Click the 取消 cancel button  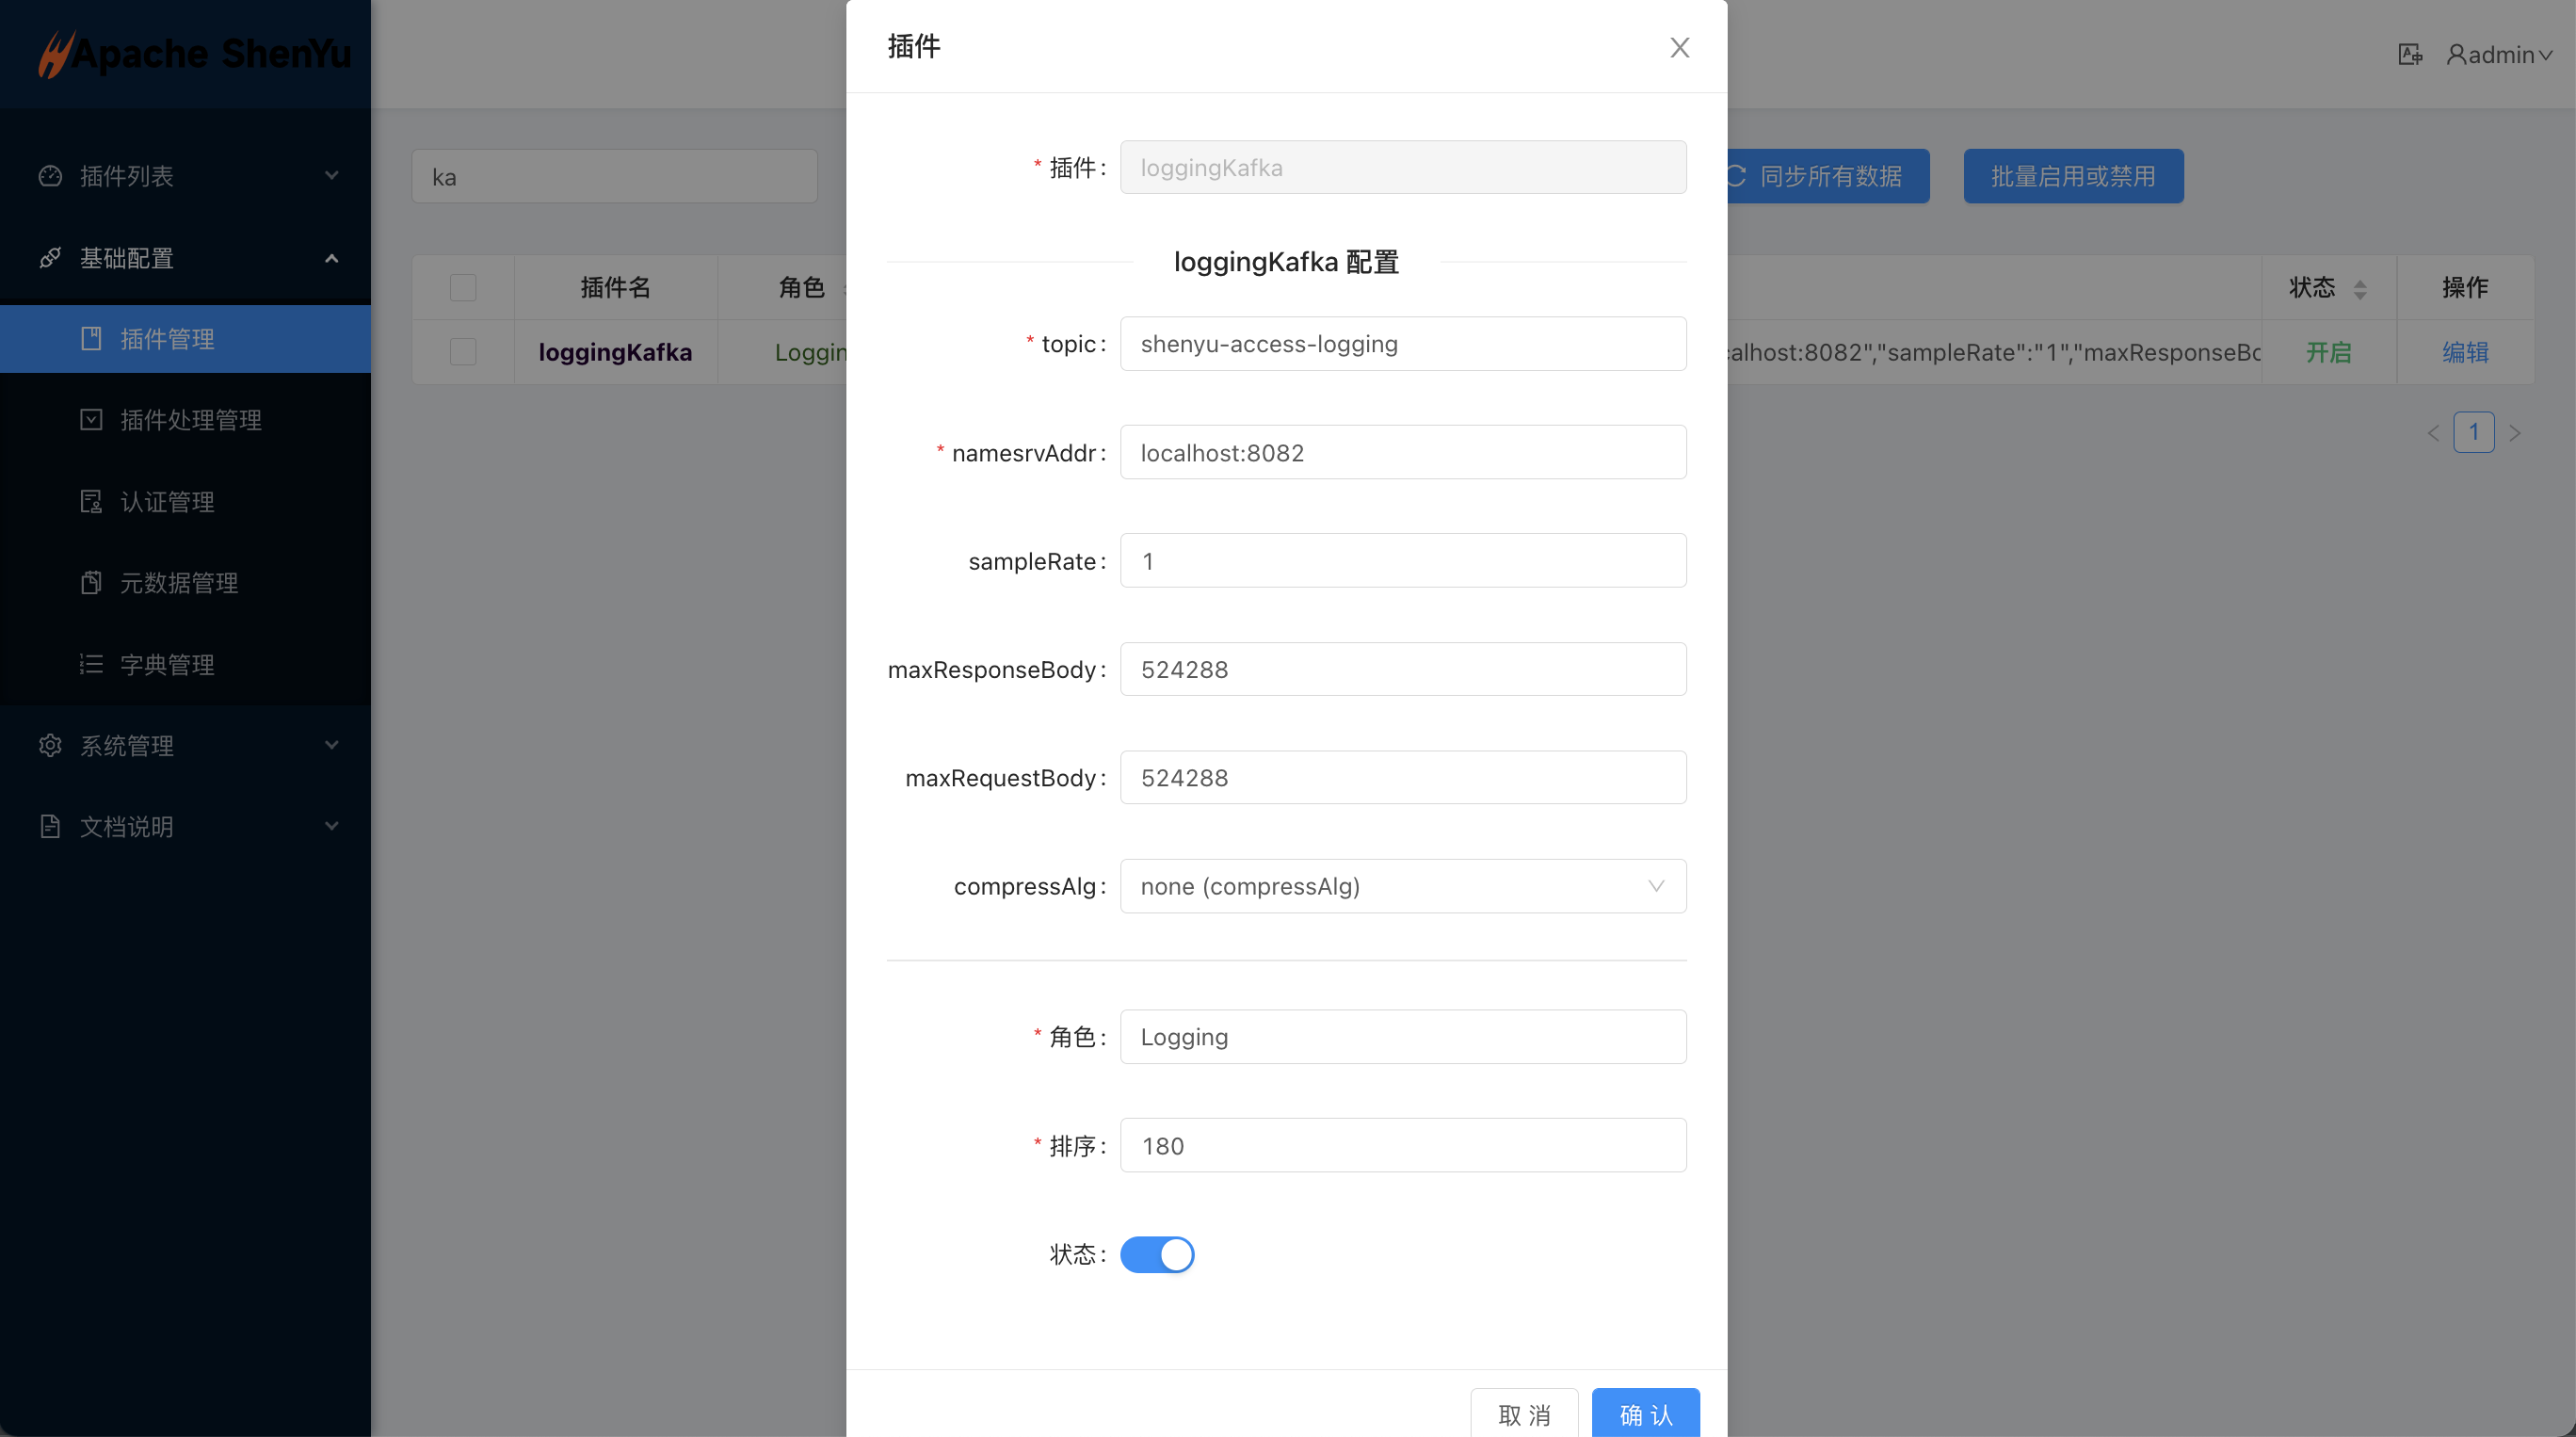[1524, 1414]
